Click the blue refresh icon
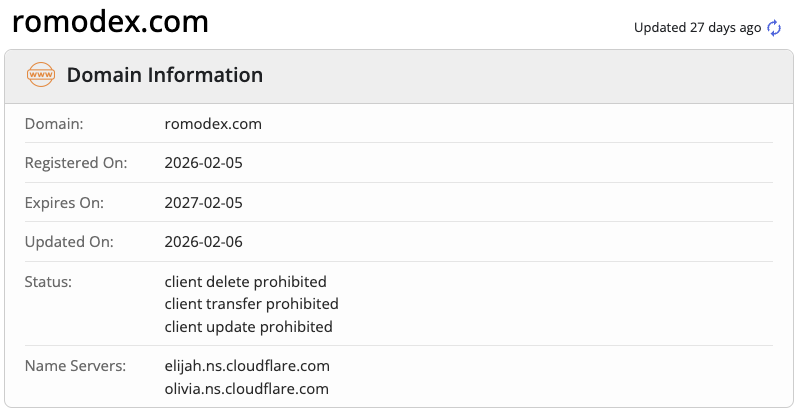808x420 pixels. click(x=774, y=28)
